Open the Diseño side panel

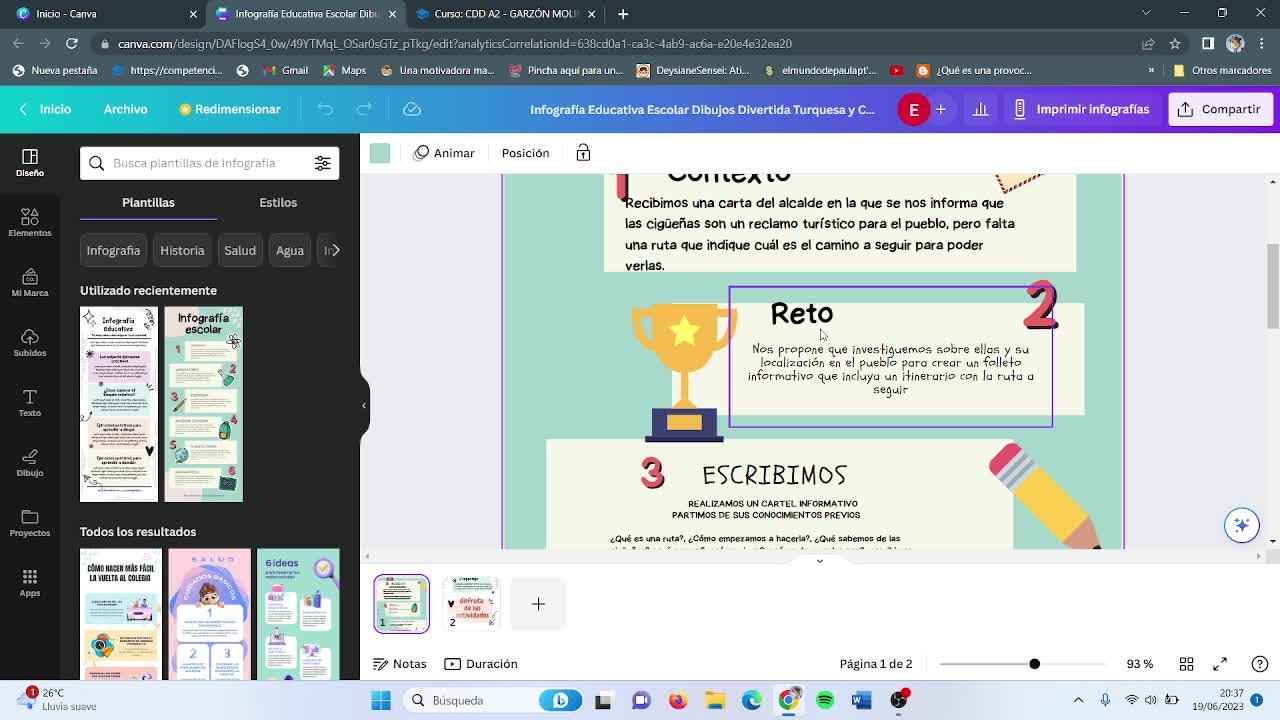pos(29,162)
